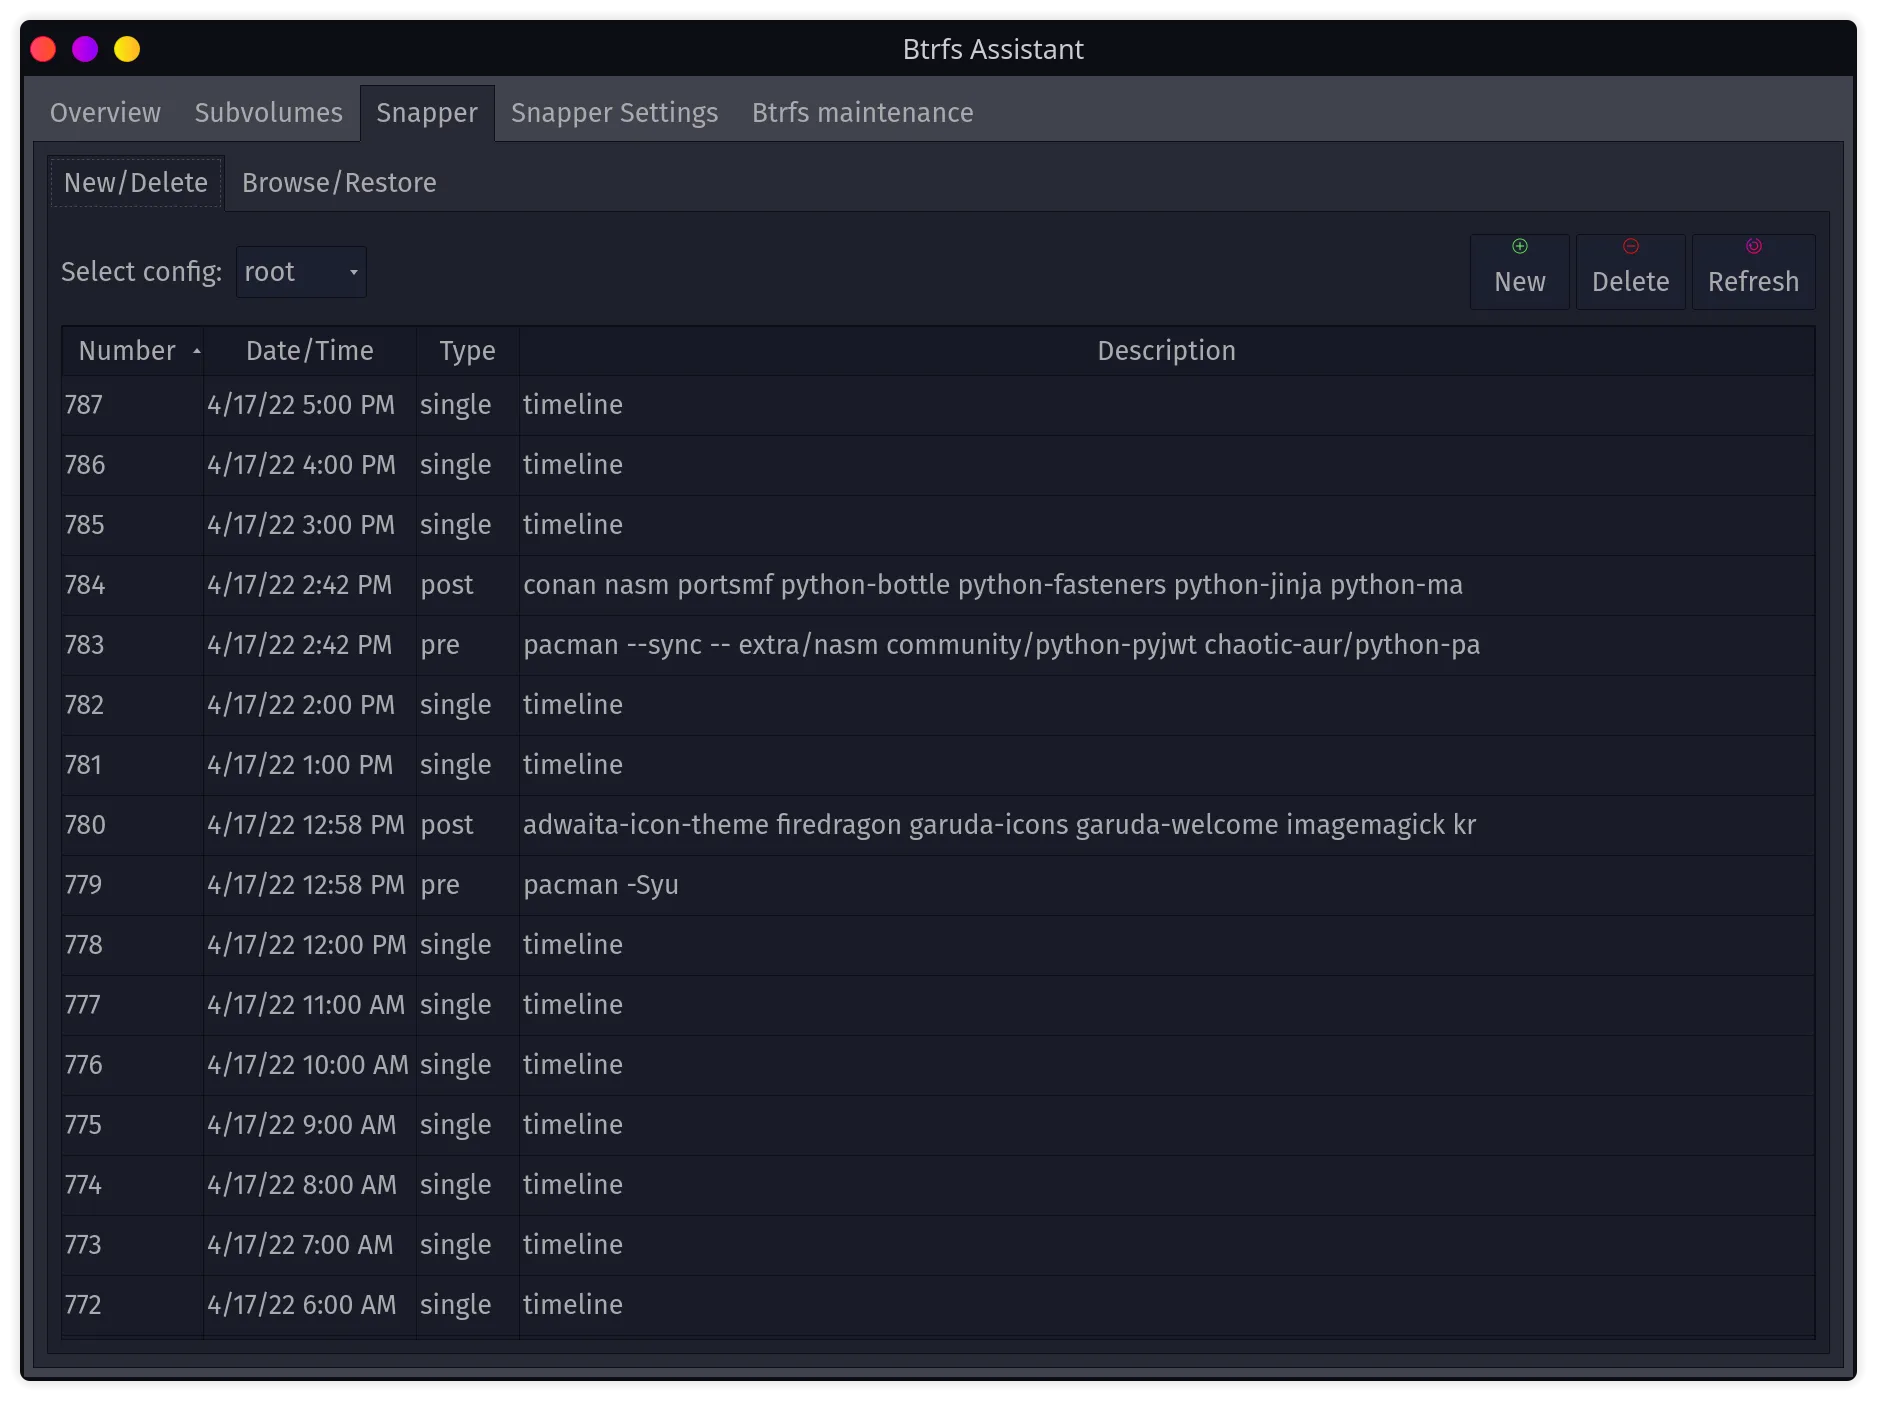Click the 4/17/22 1:00 PM date cell
The height and width of the screenshot is (1401, 1877).
pos(310,765)
